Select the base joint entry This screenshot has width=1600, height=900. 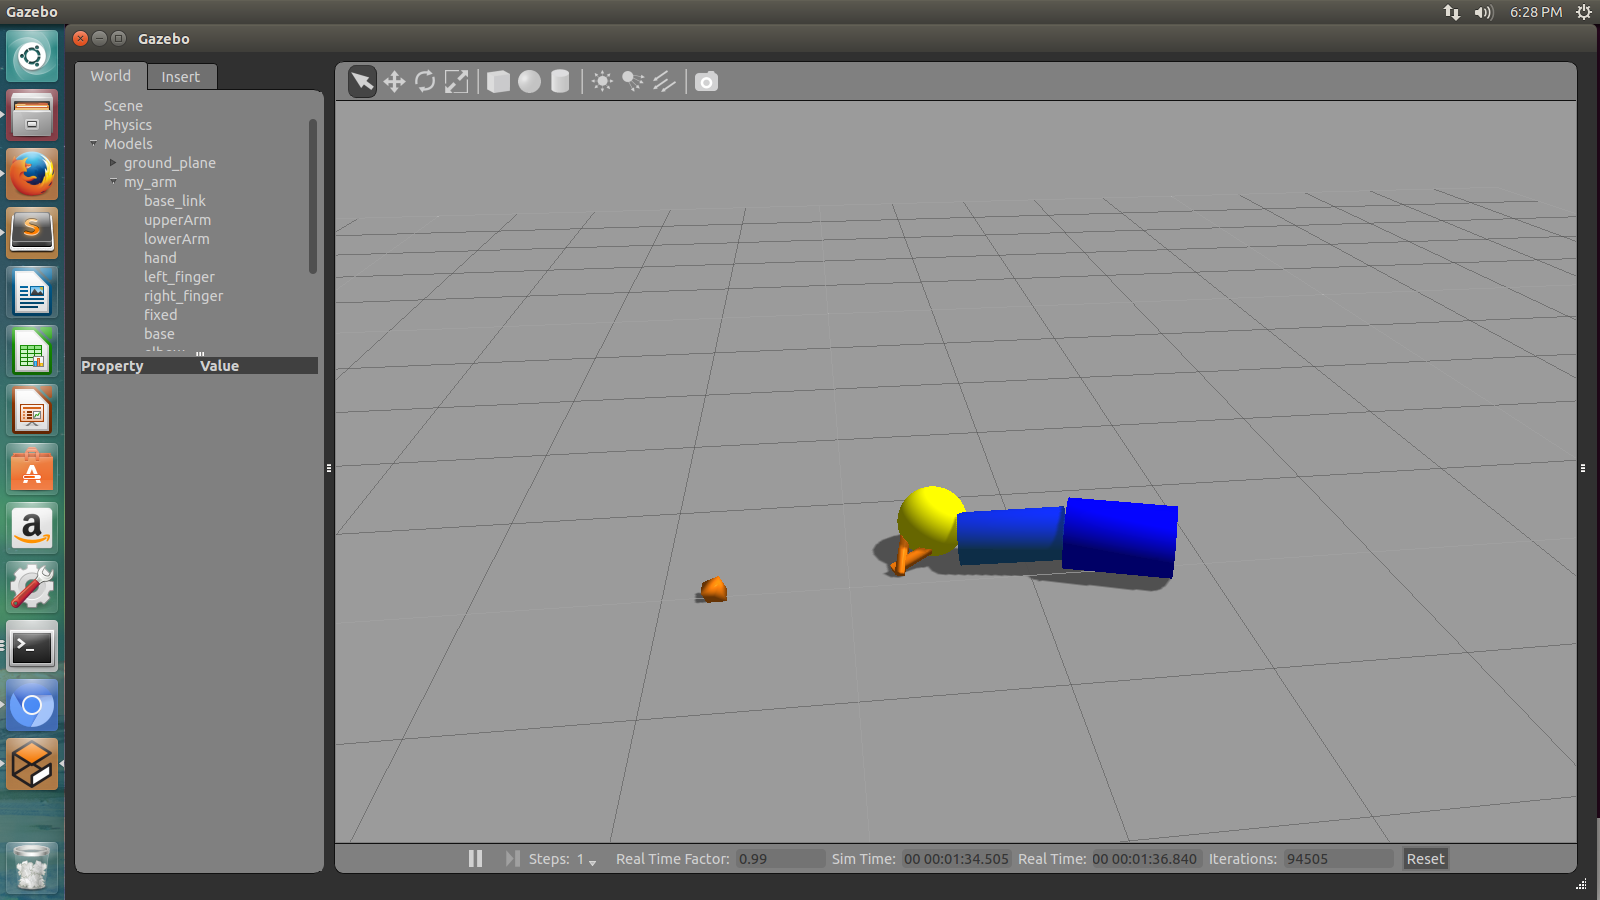pos(159,334)
